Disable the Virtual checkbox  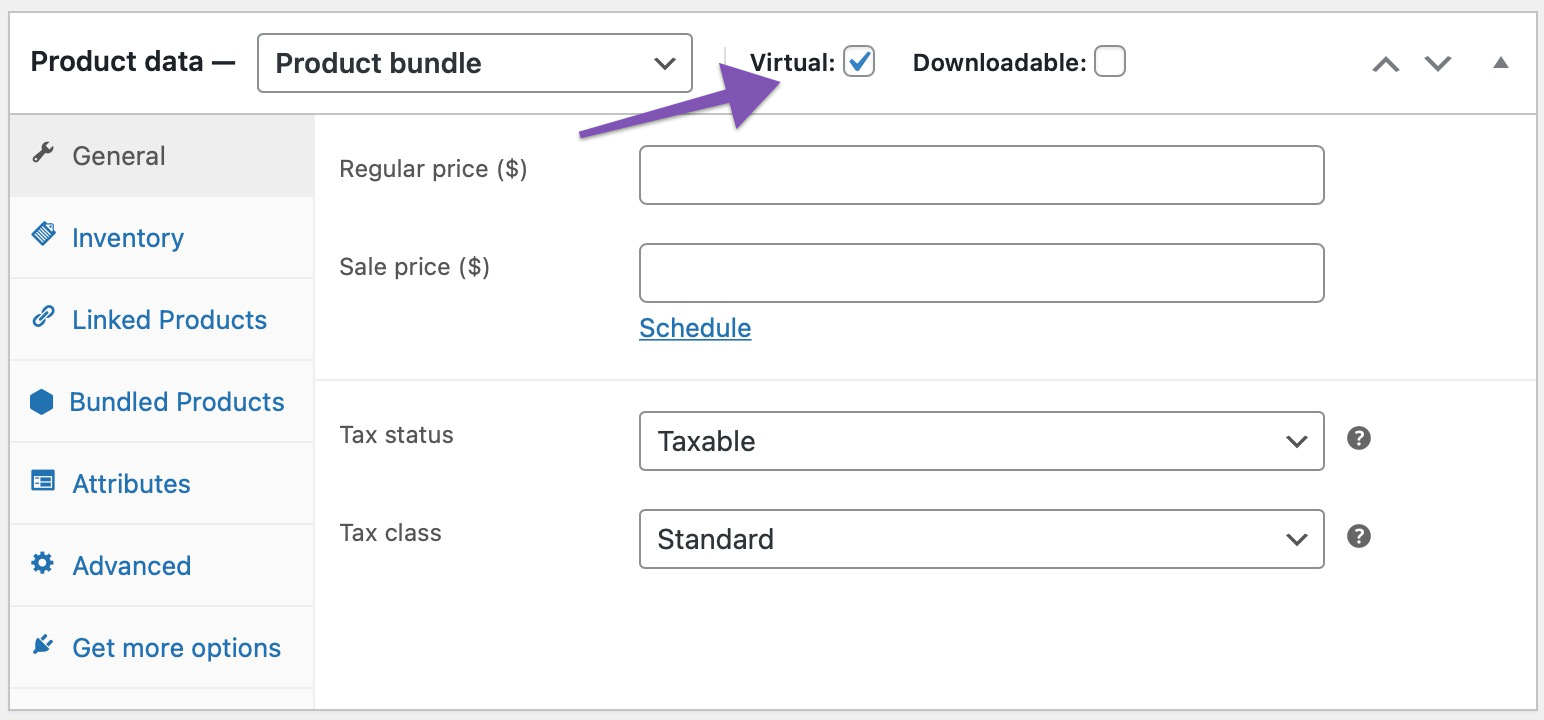(x=858, y=61)
